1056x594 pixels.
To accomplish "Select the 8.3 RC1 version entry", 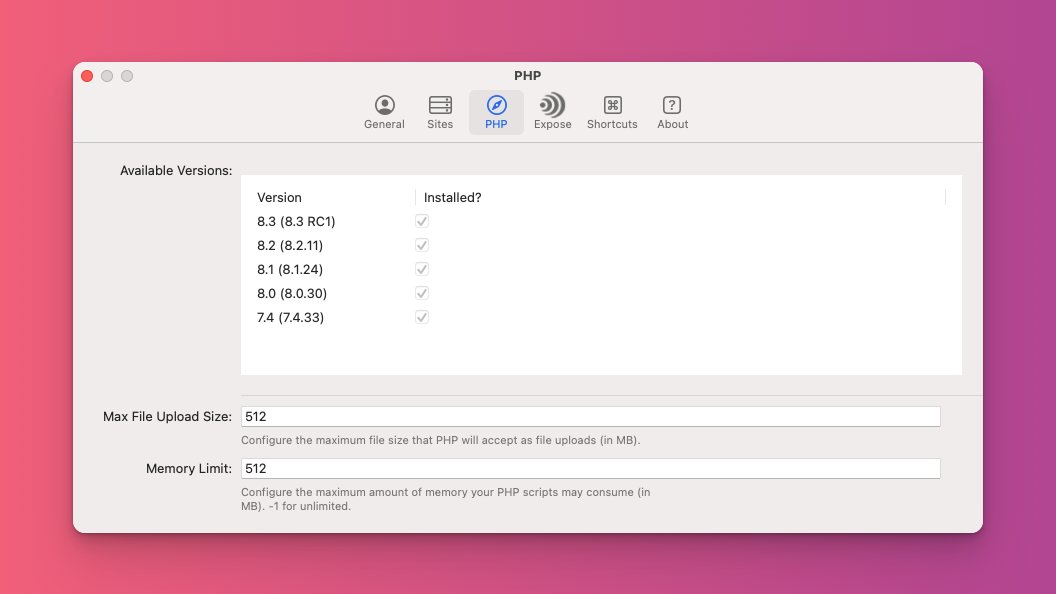I will click(295, 221).
